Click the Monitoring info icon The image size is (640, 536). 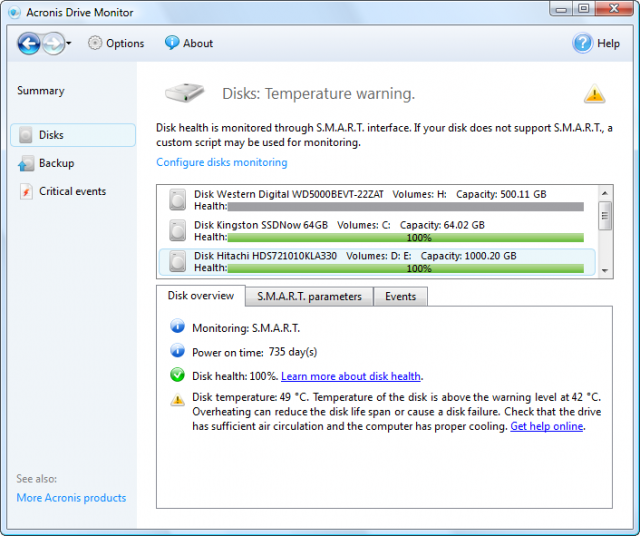point(178,326)
